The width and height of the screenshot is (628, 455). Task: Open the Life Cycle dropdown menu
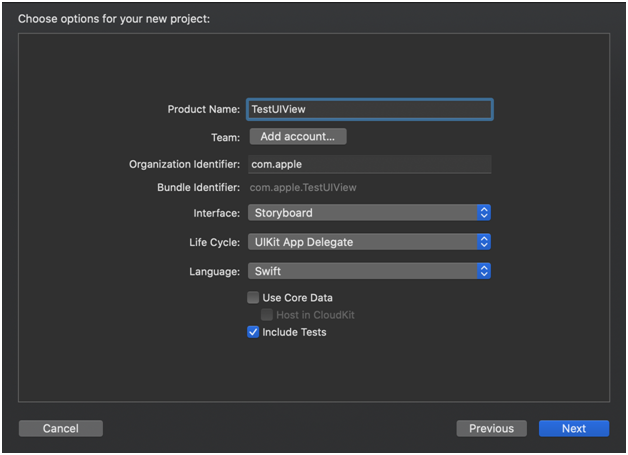click(x=369, y=242)
